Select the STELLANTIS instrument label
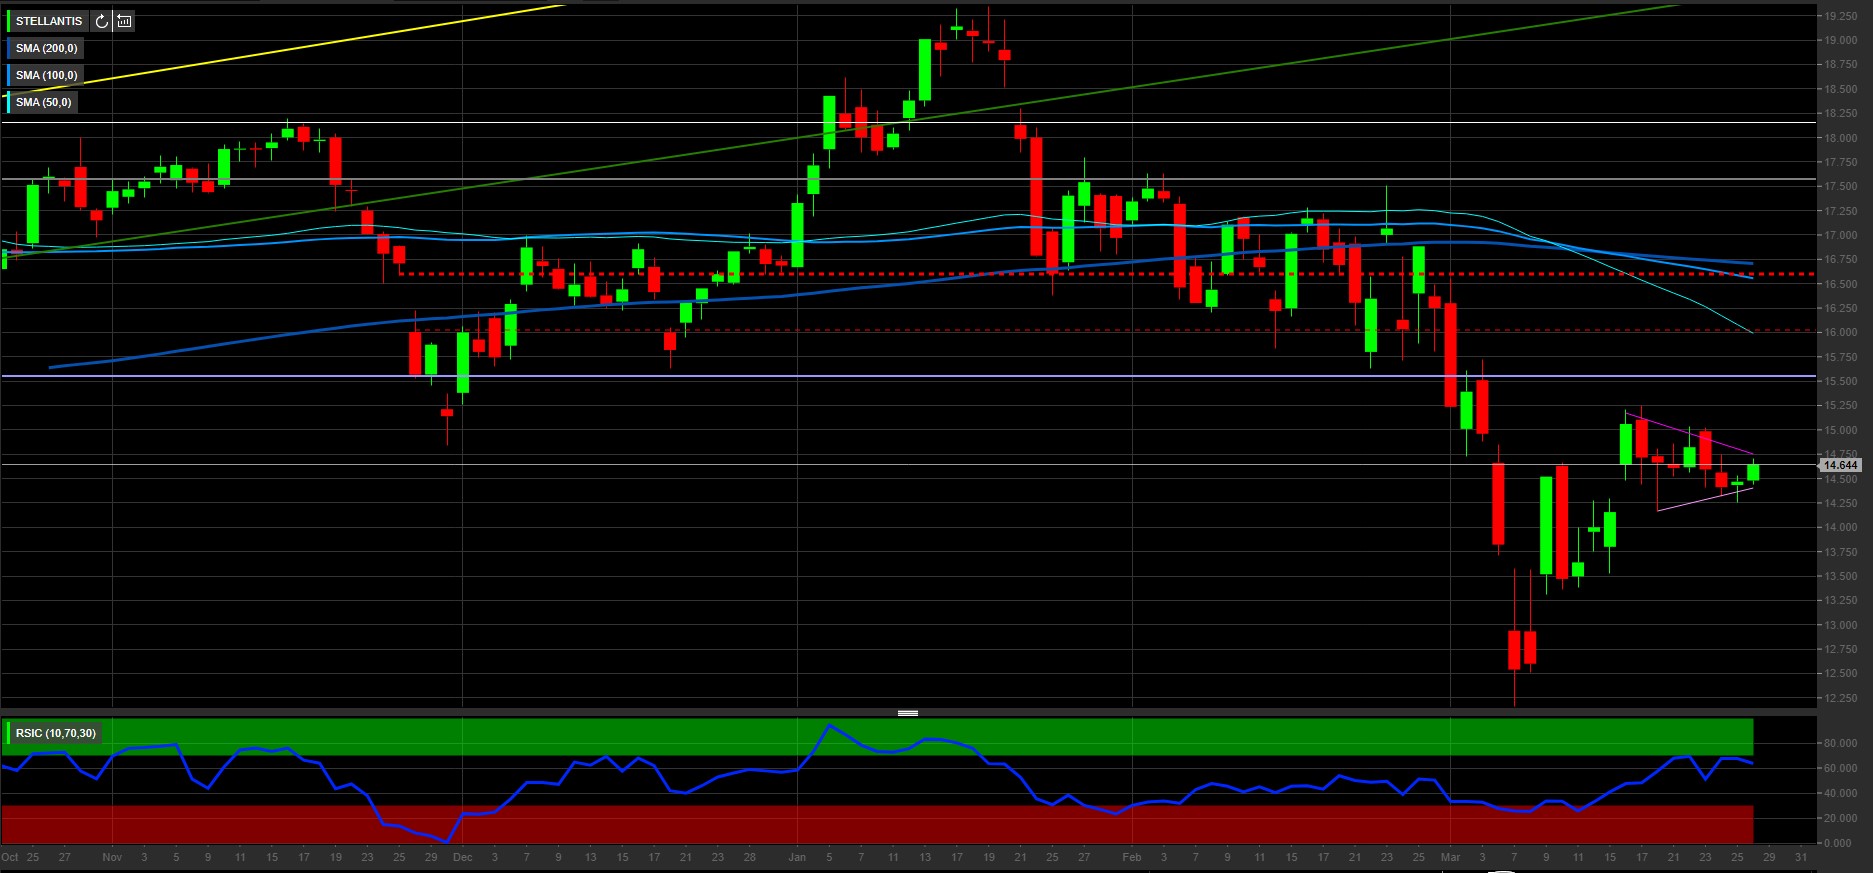This screenshot has width=1873, height=873. [49, 21]
